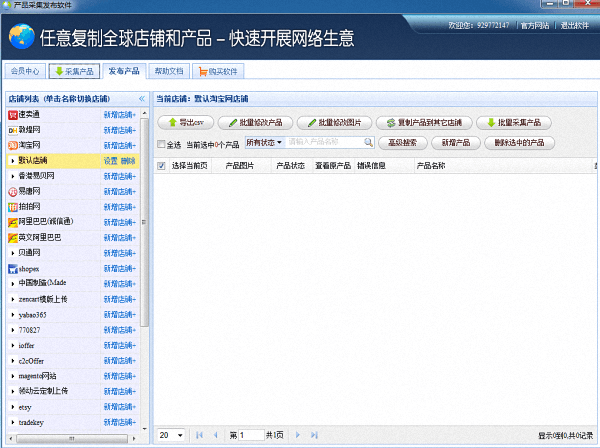Open the 会员中心 tab
Screen dimensions: 600x448
point(25,71)
